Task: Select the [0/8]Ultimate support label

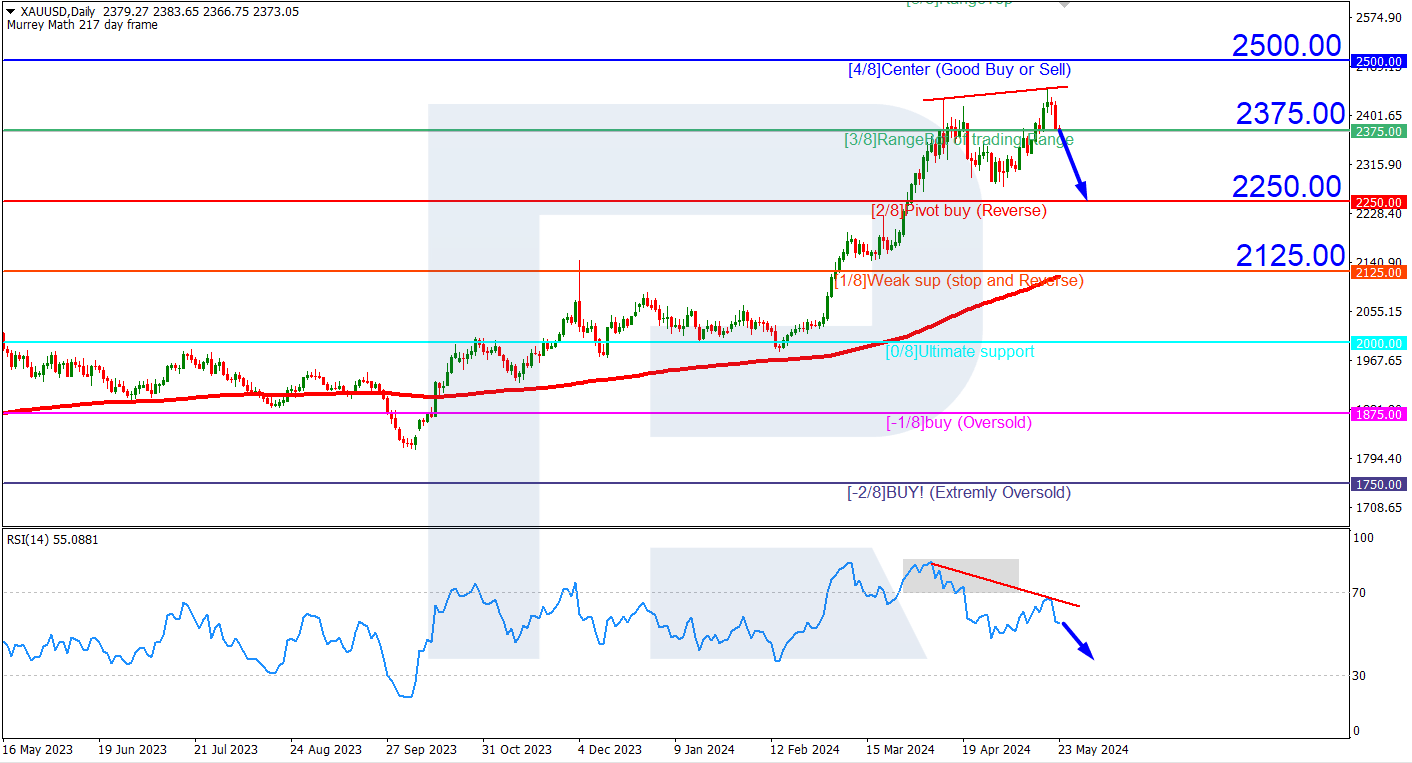Action: (960, 352)
